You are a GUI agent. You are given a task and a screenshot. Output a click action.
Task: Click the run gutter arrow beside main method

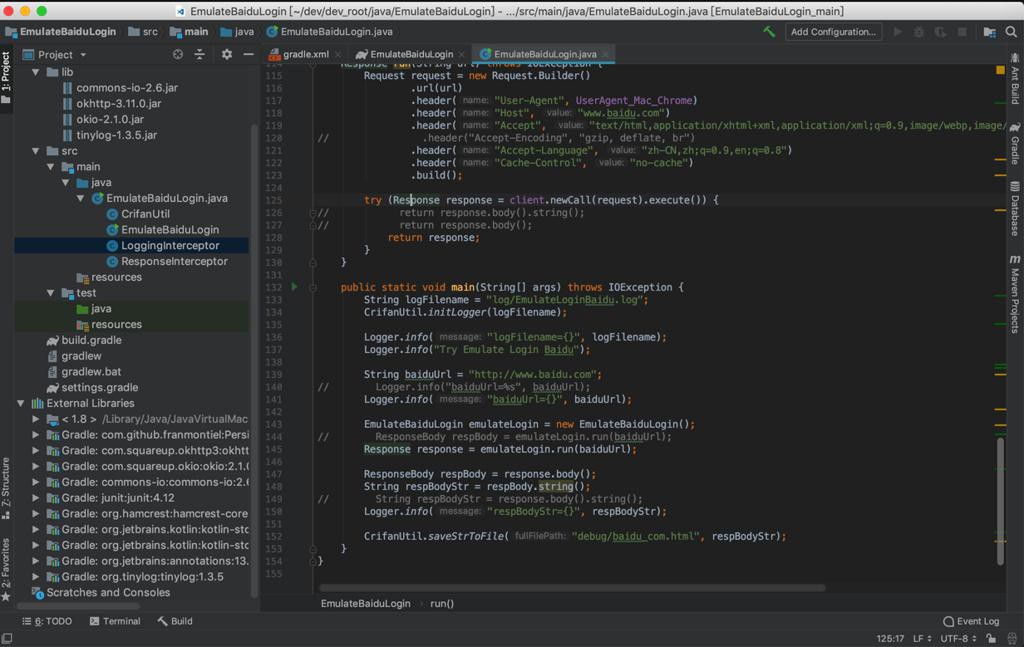tap(294, 287)
